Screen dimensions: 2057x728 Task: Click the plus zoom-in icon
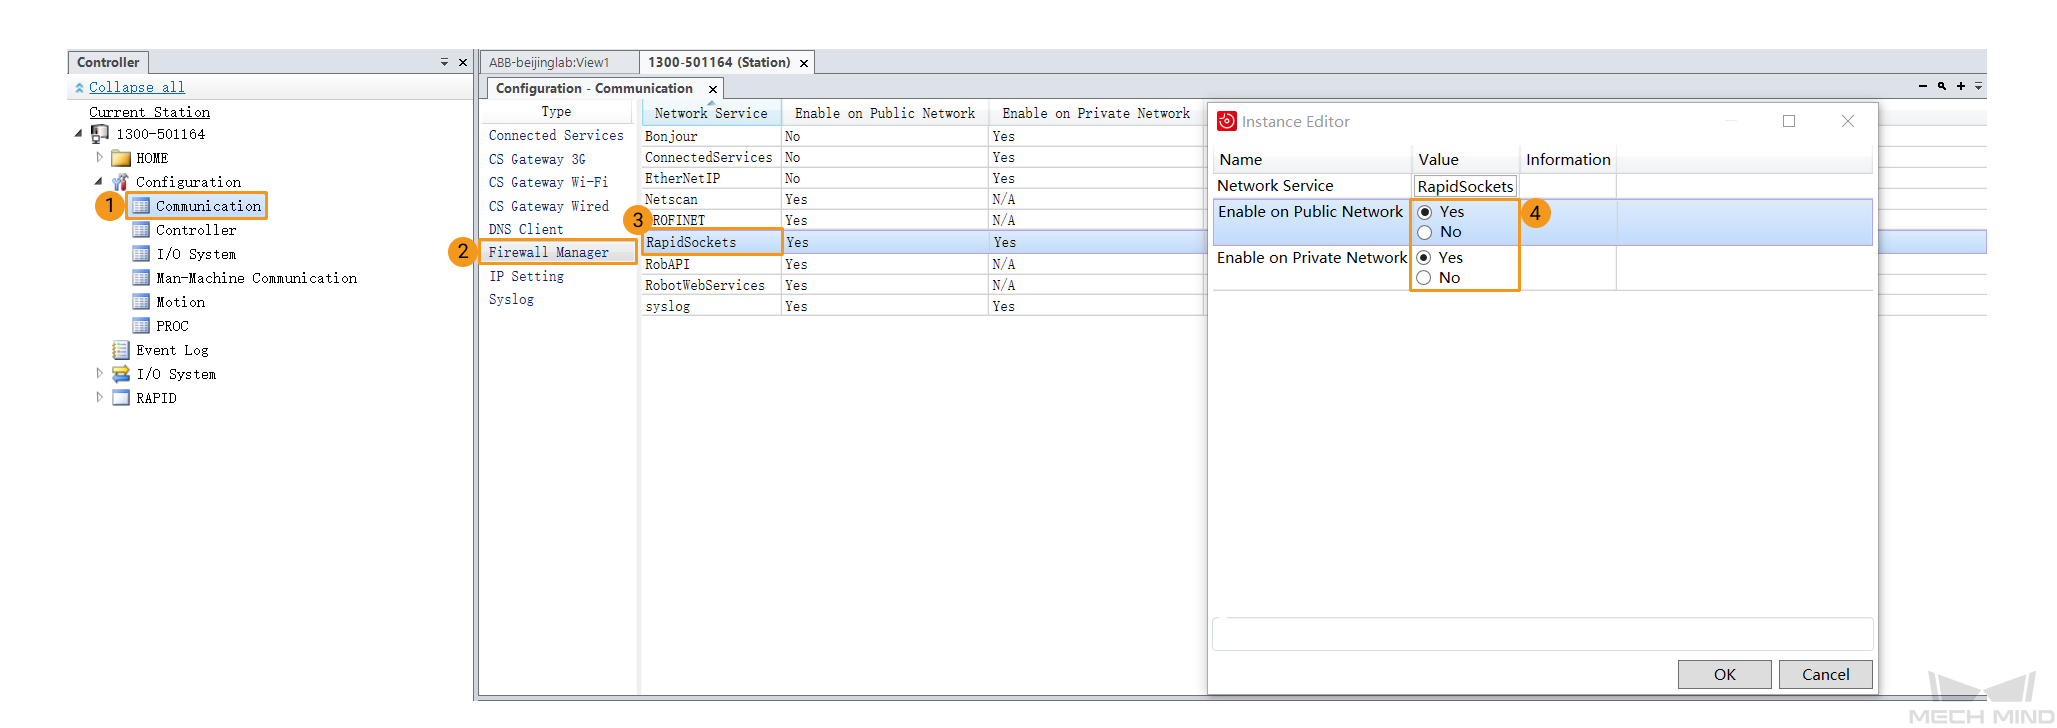pyautogui.click(x=1961, y=87)
